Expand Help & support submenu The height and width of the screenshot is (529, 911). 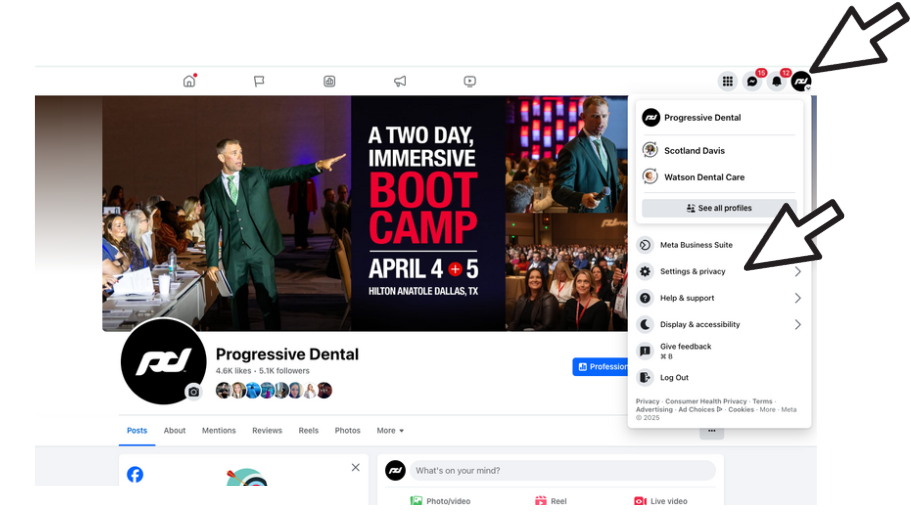pyautogui.click(x=719, y=298)
